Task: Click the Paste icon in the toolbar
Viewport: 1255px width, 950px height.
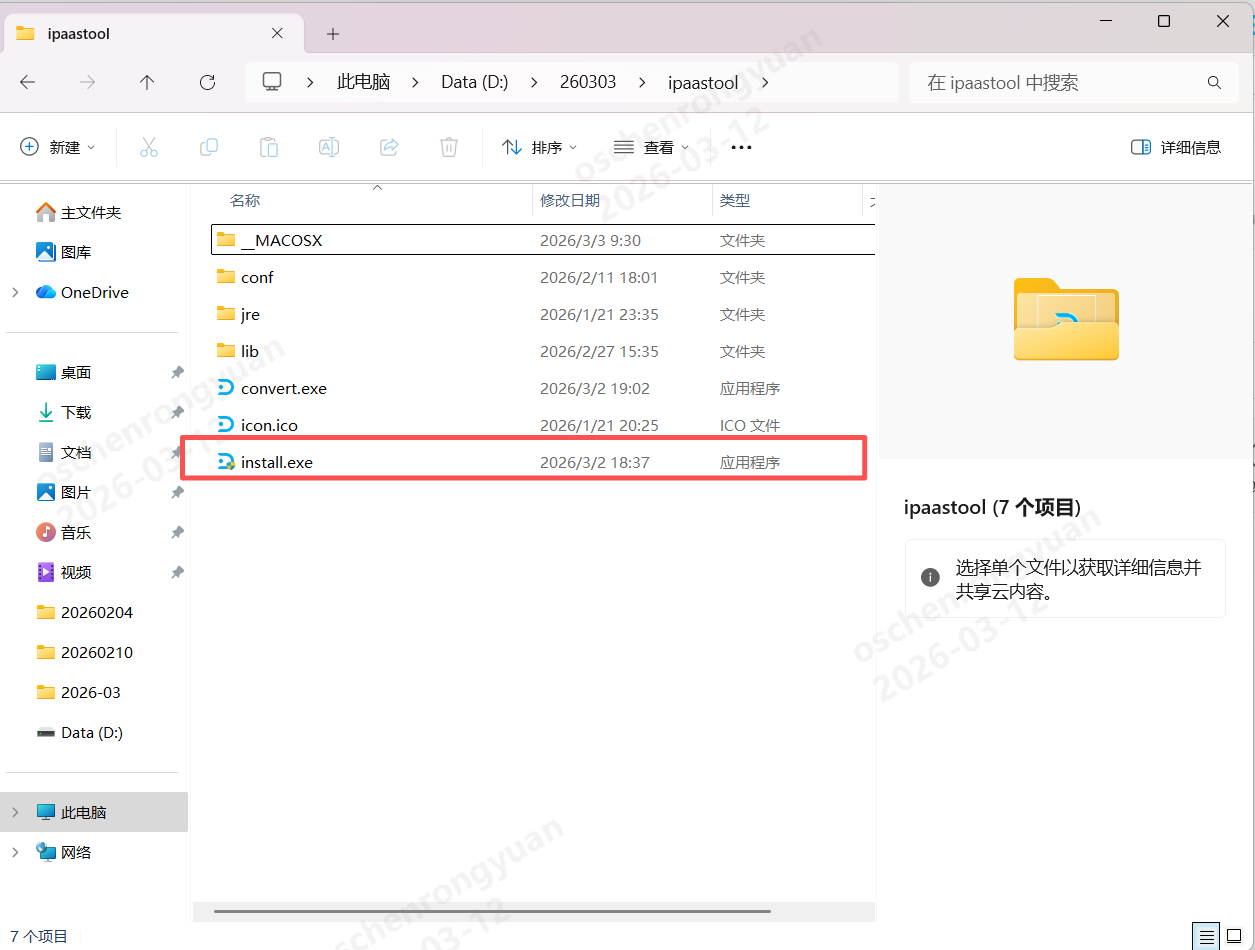Action: (268, 146)
